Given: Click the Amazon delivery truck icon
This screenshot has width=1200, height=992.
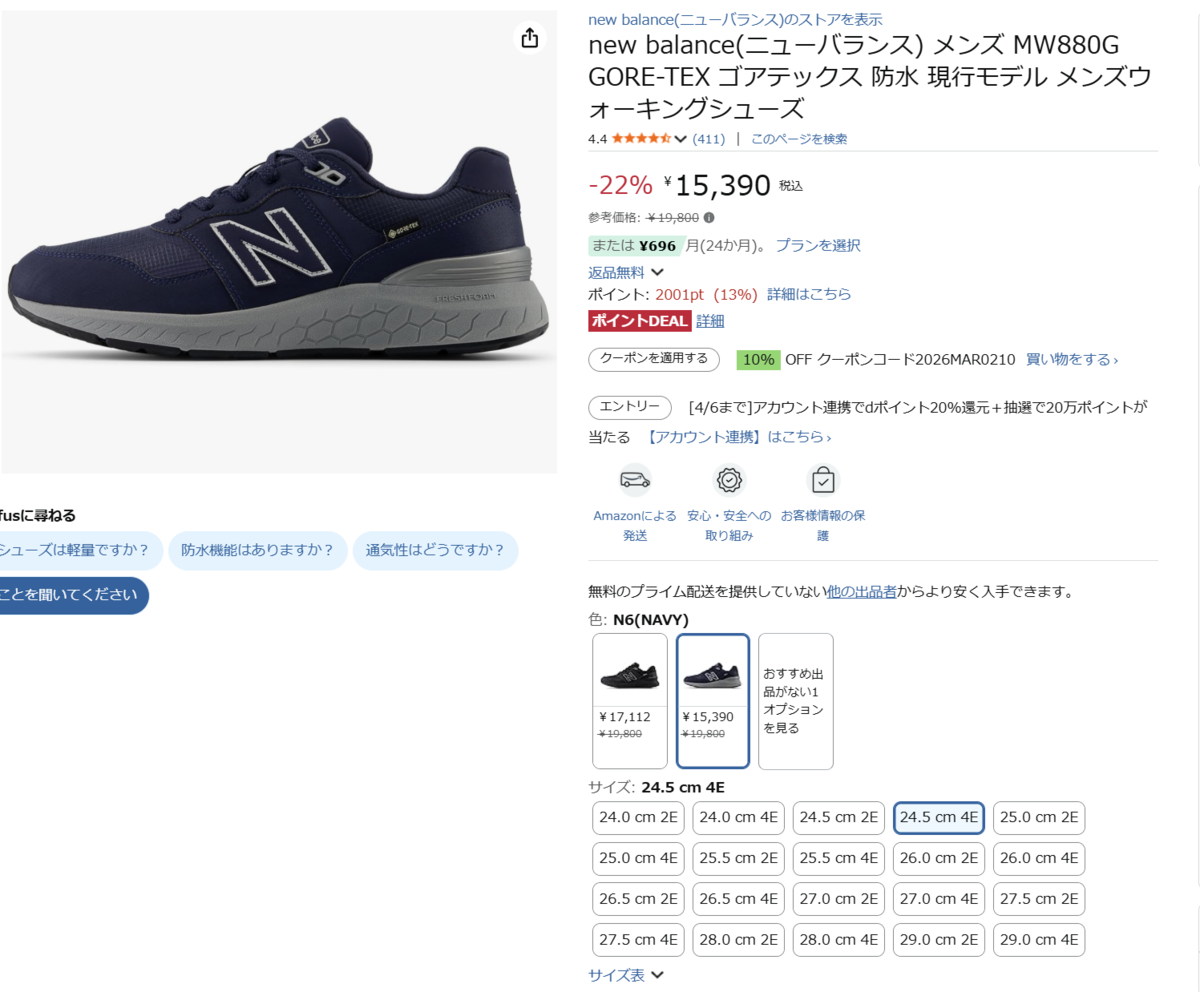Looking at the screenshot, I should coord(635,480).
